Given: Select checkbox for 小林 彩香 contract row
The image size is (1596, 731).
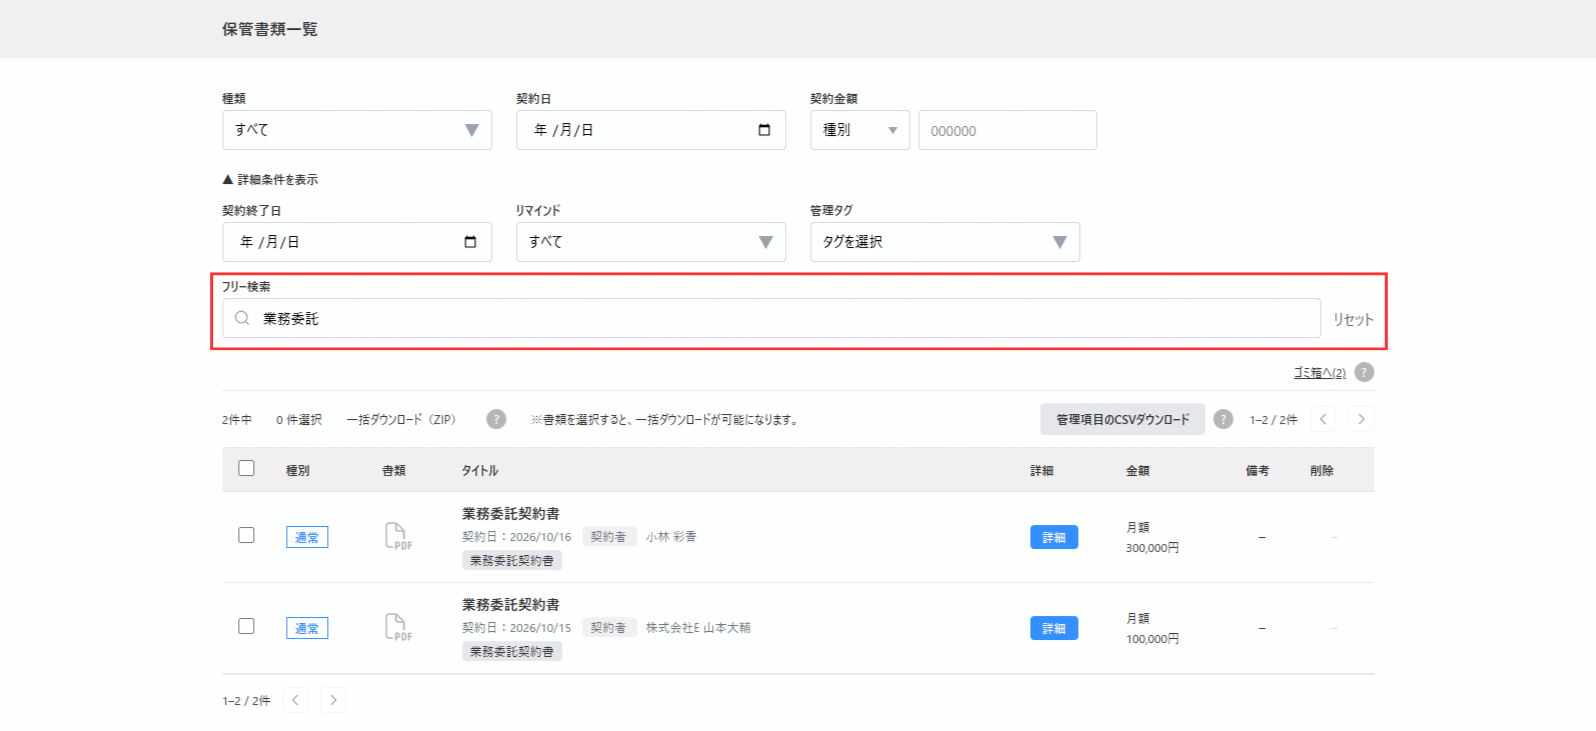Looking at the screenshot, I should point(246,535).
